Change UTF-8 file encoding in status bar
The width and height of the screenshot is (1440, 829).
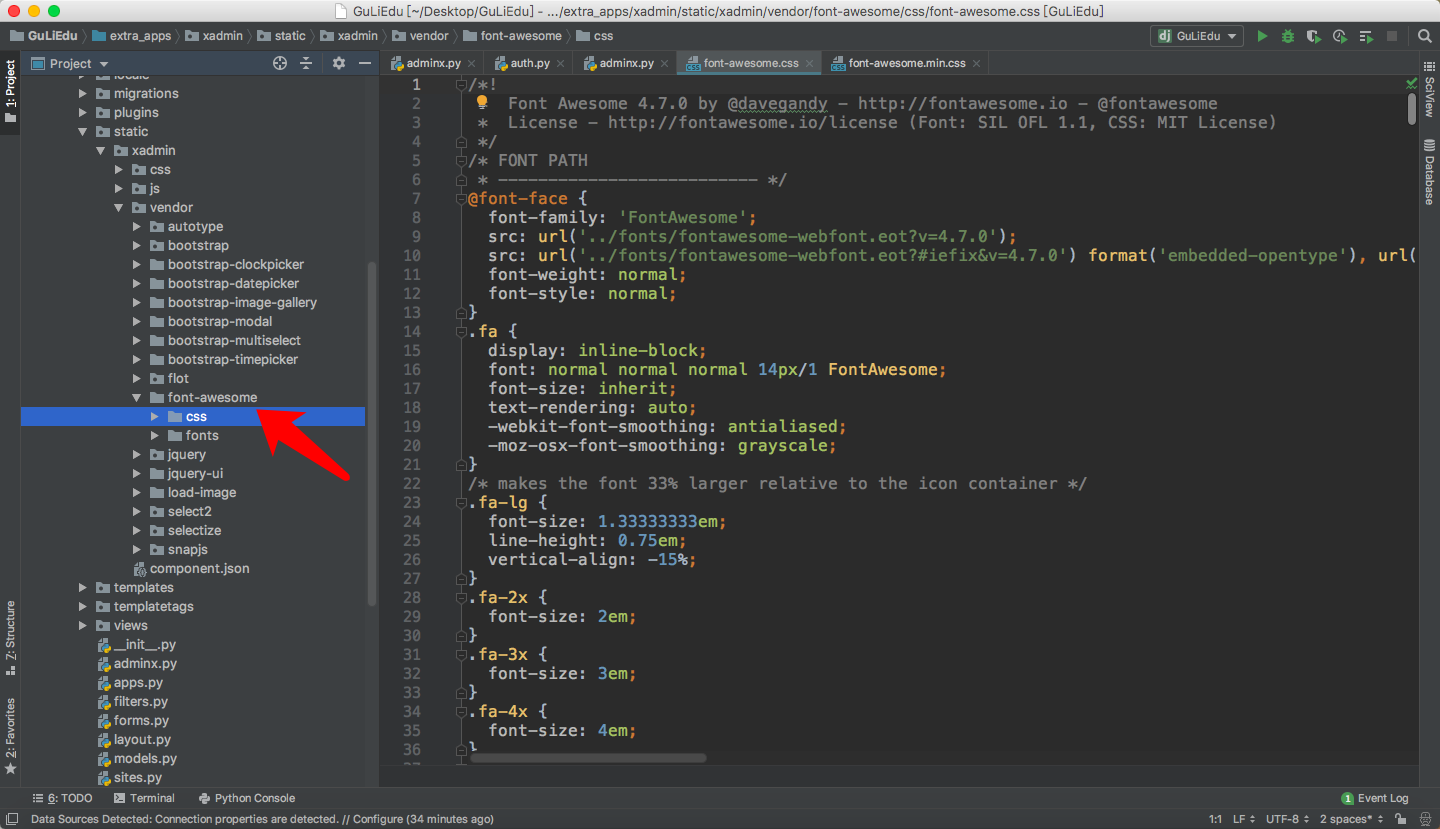[1287, 819]
